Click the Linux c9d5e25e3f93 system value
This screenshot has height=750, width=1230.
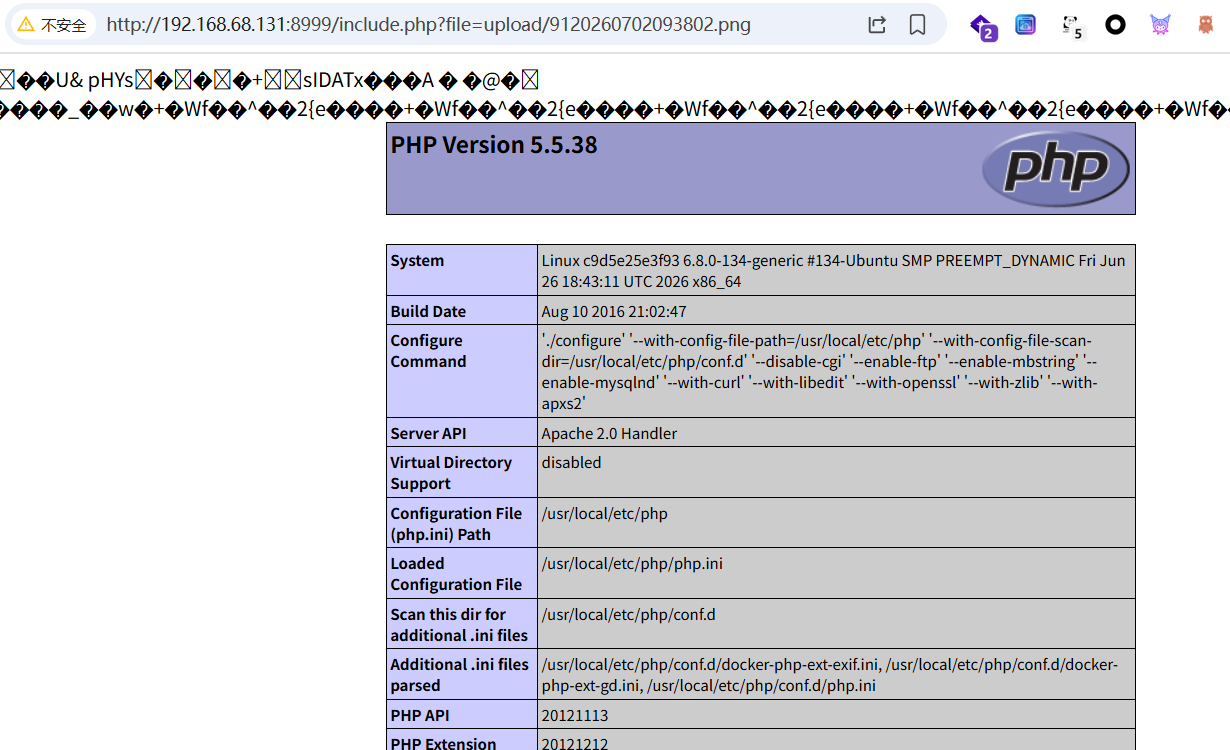tap(836, 270)
